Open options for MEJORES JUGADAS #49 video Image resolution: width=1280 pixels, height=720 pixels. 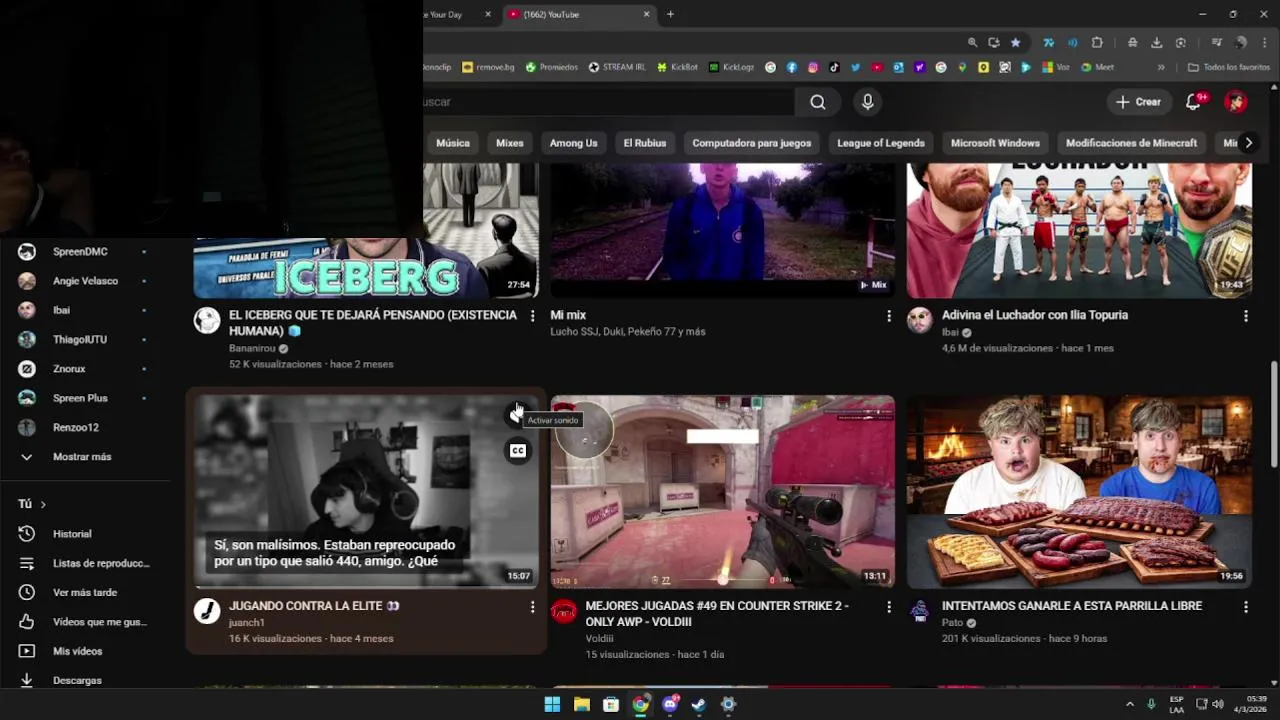(888, 607)
